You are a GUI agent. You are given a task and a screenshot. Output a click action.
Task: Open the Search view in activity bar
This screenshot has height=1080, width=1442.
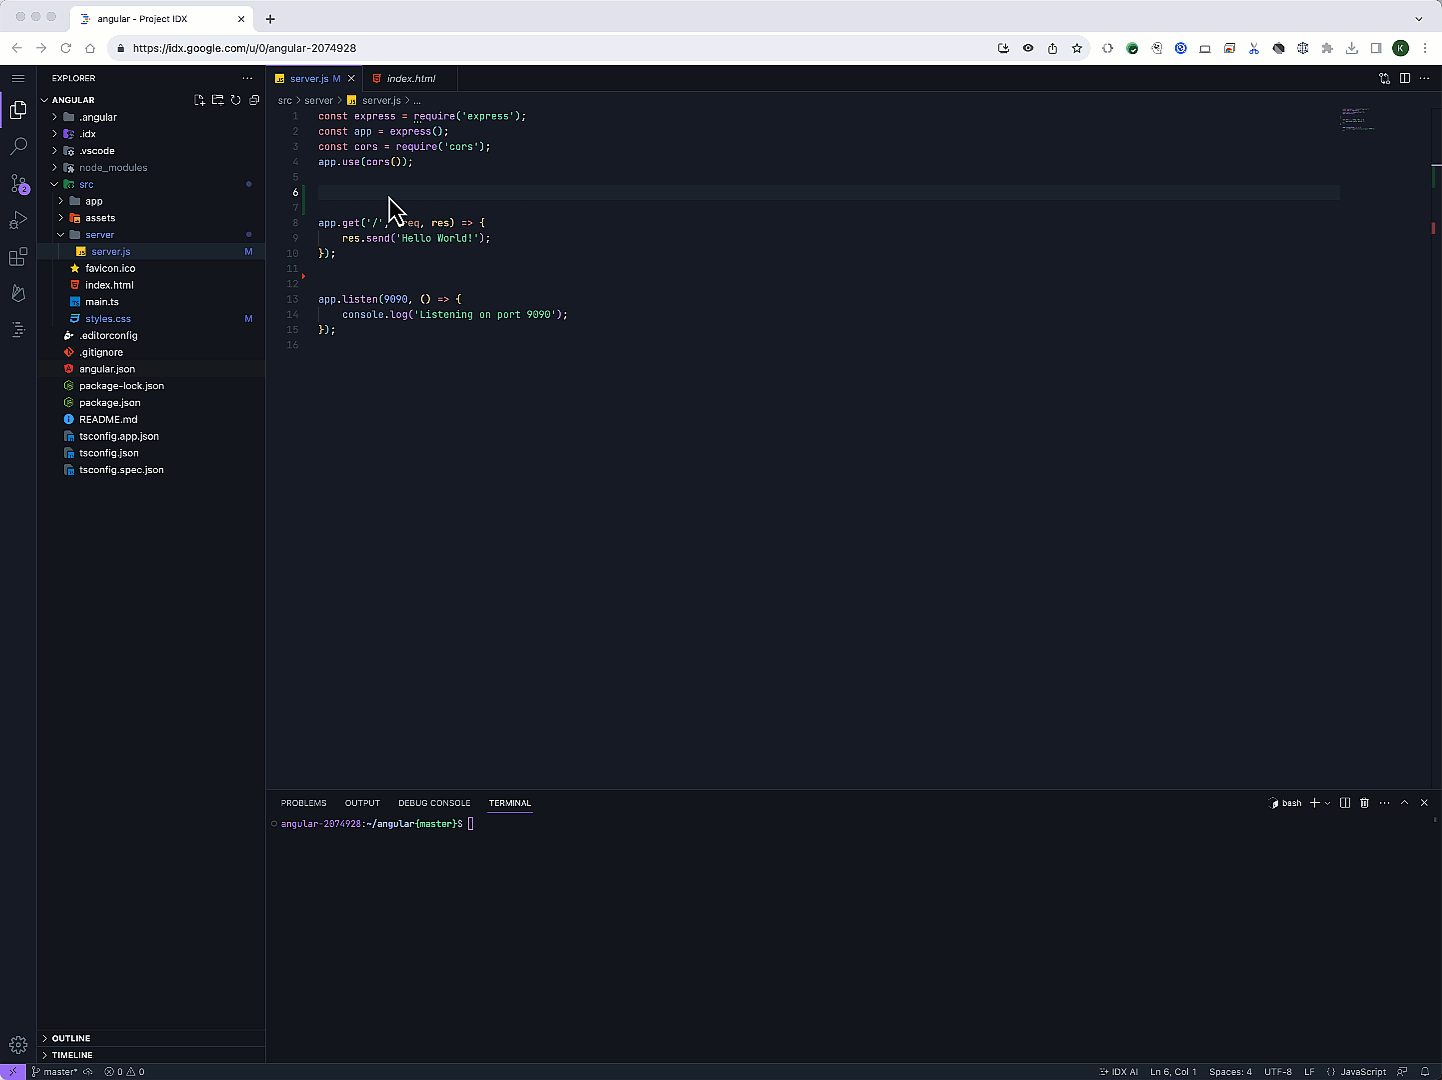point(18,147)
